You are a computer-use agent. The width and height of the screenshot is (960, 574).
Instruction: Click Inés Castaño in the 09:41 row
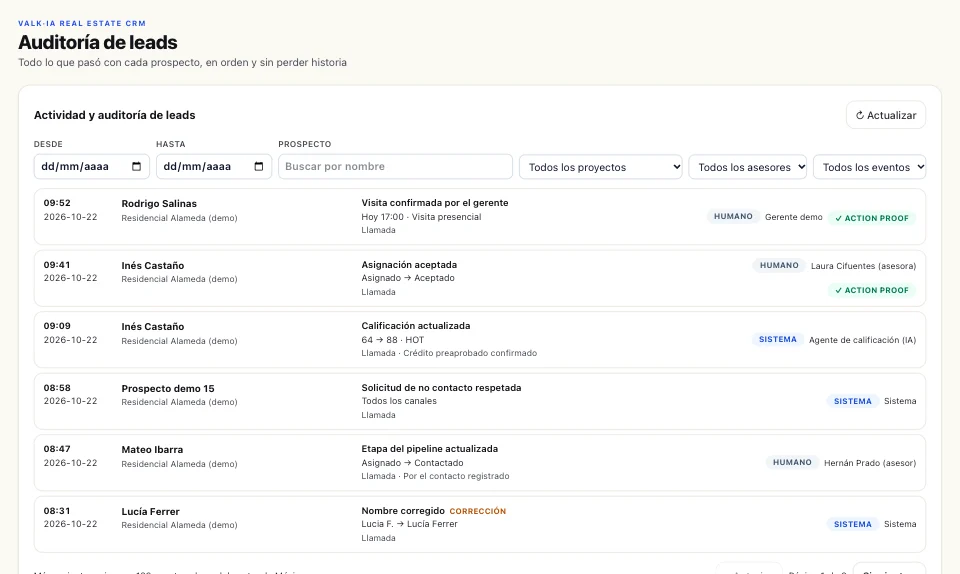pos(152,266)
